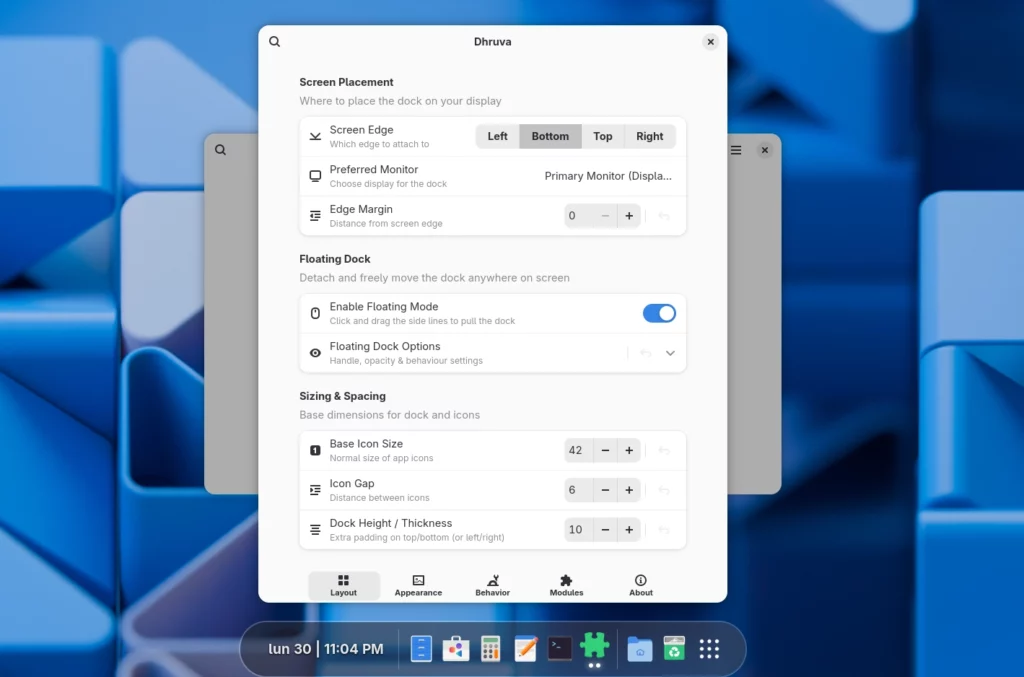Increase Base Icon Size with plus button

(x=629, y=451)
